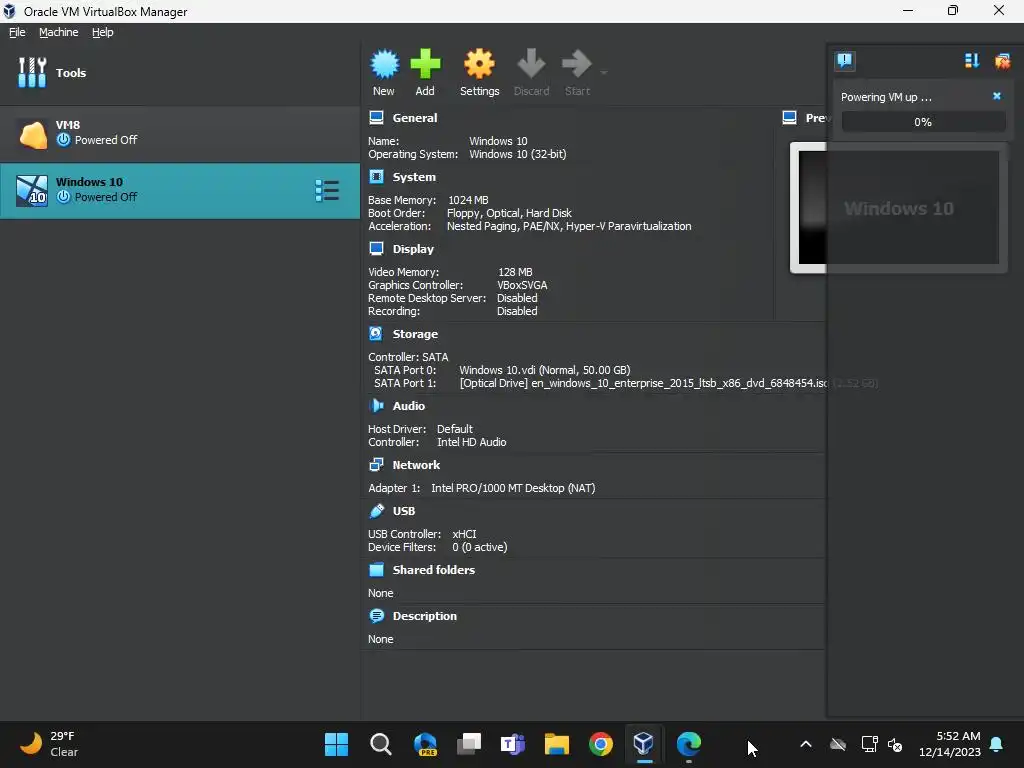The image size is (1024, 768).
Task: Open the Start button dropdown arrow
Action: coord(604,72)
